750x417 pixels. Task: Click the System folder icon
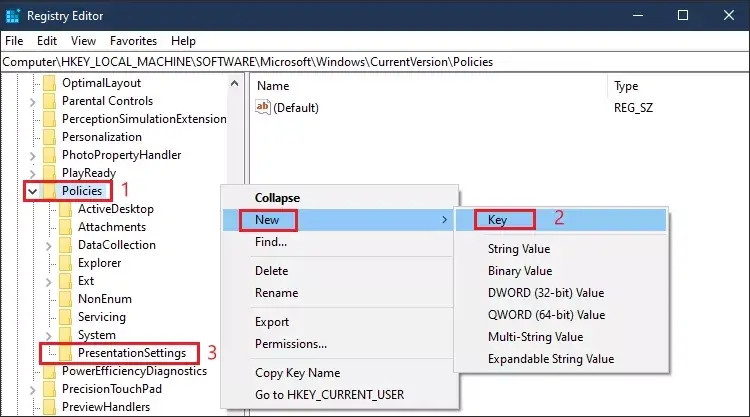point(66,335)
